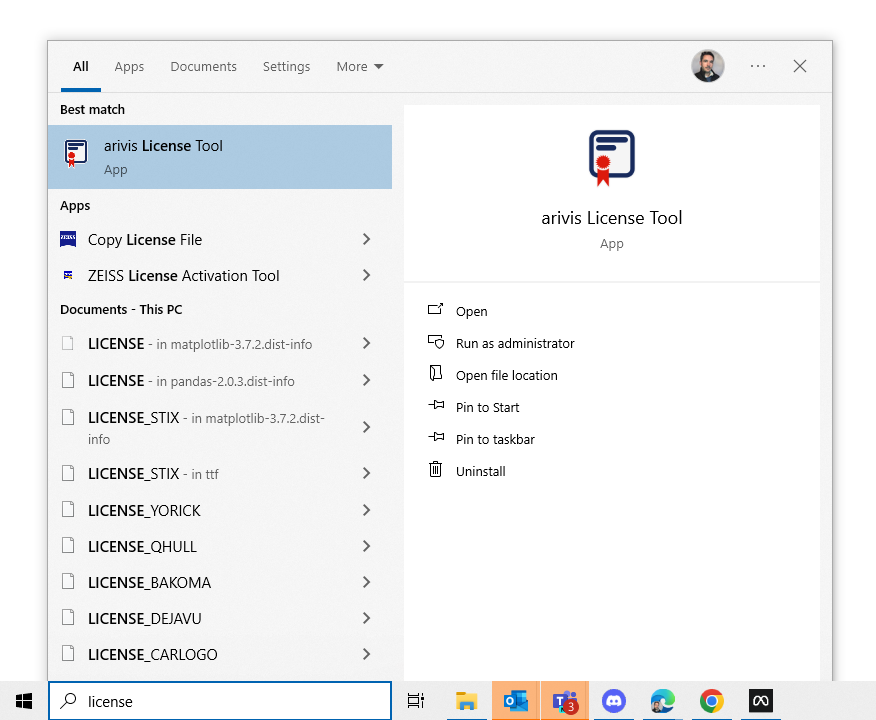This screenshot has width=876, height=720.
Task: Switch to the Documents tab
Action: point(203,66)
